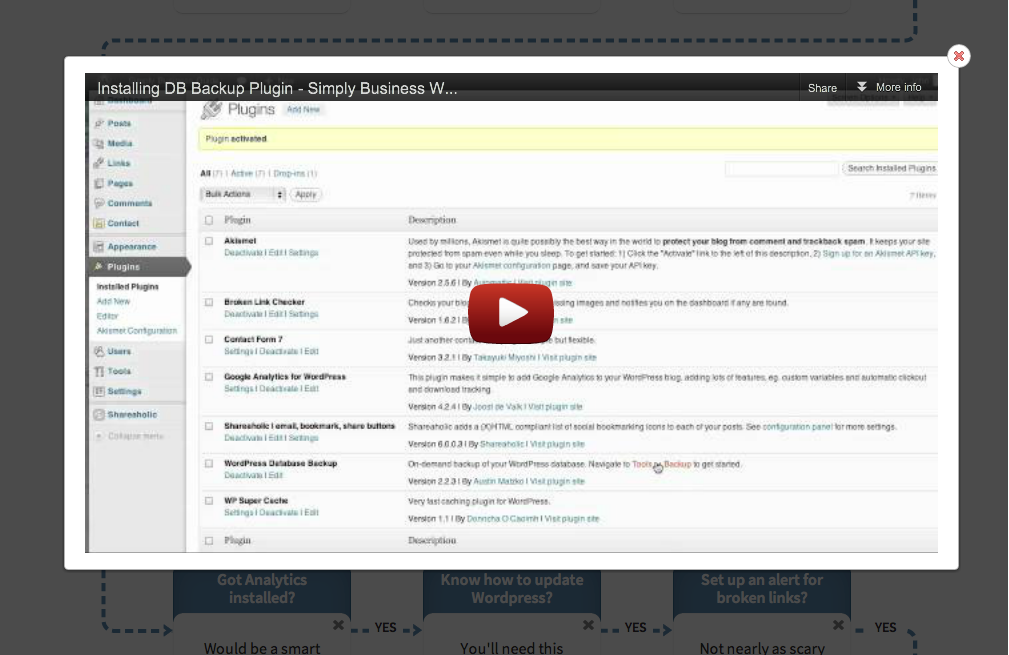Click Deactivate under Akismet
This screenshot has width=1009, height=655.
coord(243,253)
